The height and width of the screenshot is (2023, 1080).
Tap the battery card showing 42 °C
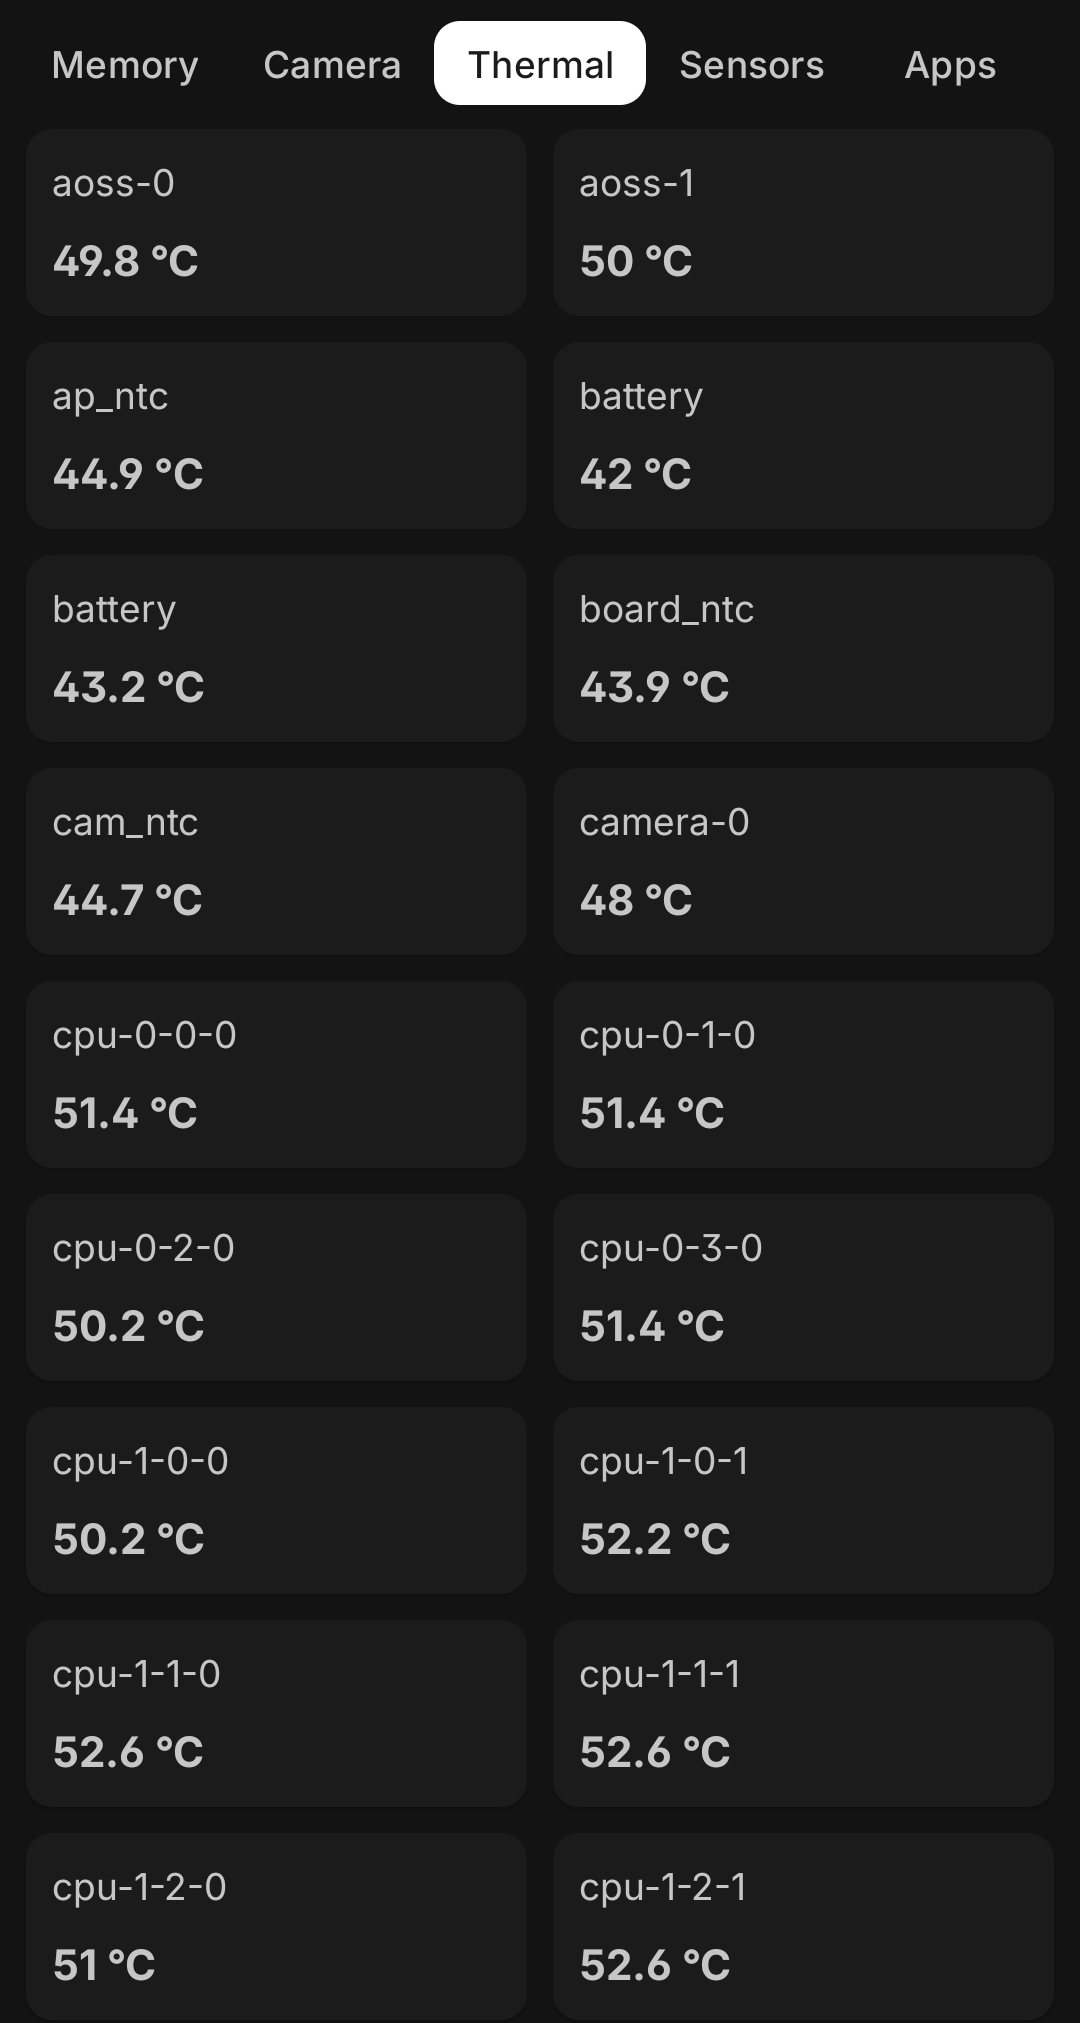[803, 435]
